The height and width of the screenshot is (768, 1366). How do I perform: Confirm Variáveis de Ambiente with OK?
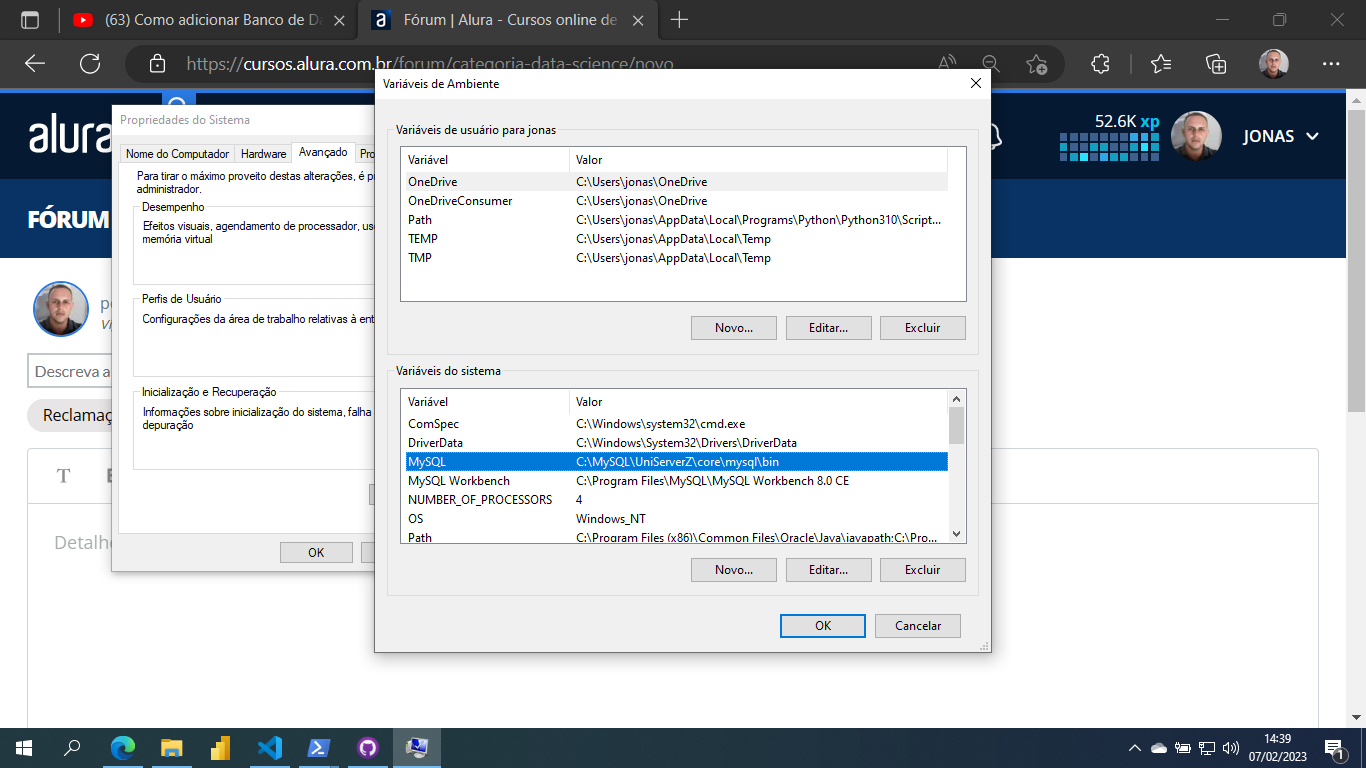(822, 626)
